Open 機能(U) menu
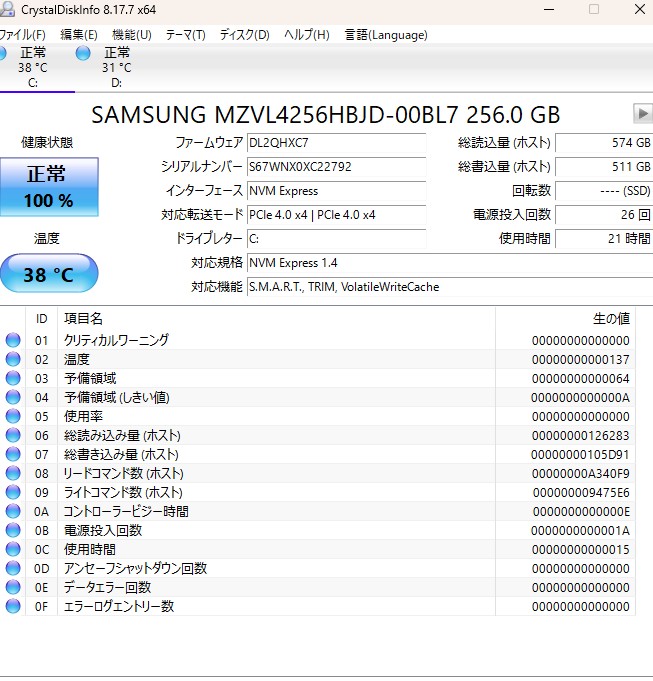Viewport: 653px width, 681px height. pyautogui.click(x=132, y=35)
